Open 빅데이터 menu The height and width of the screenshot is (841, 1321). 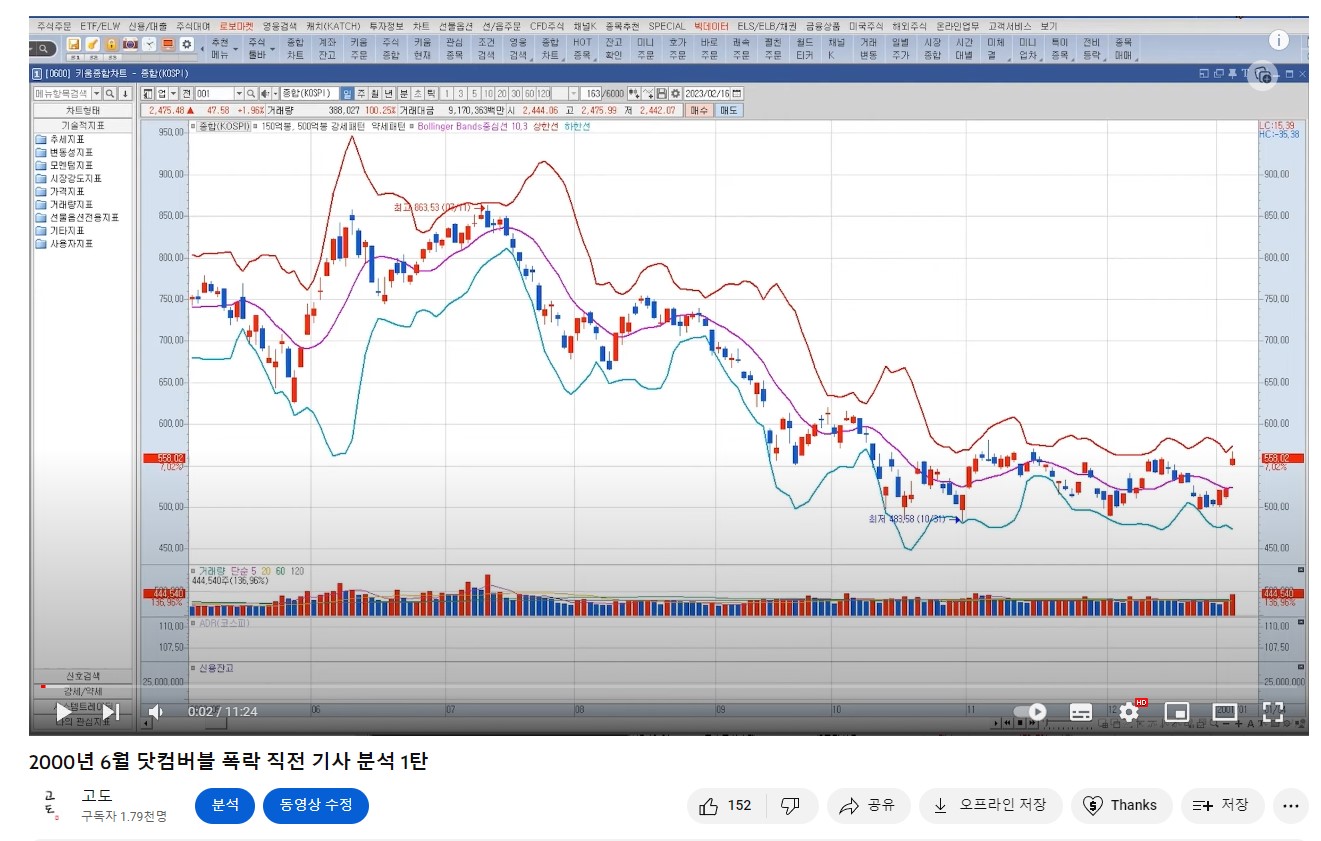tap(711, 26)
